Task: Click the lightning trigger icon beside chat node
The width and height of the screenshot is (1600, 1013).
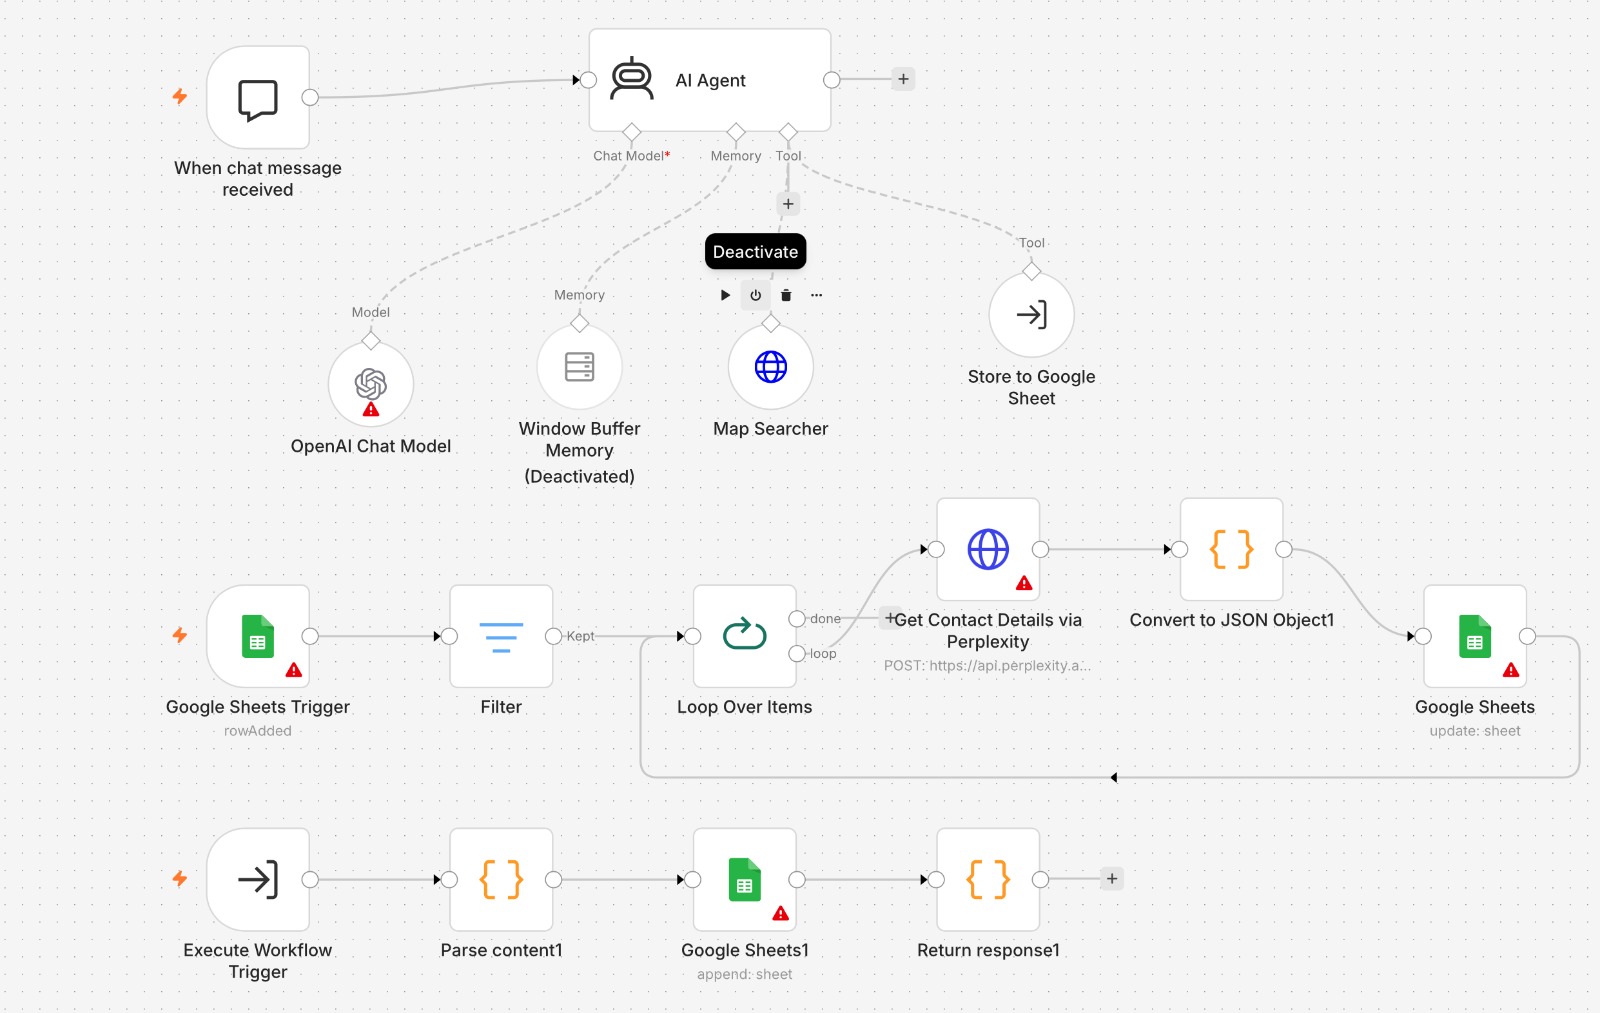Action: [180, 96]
